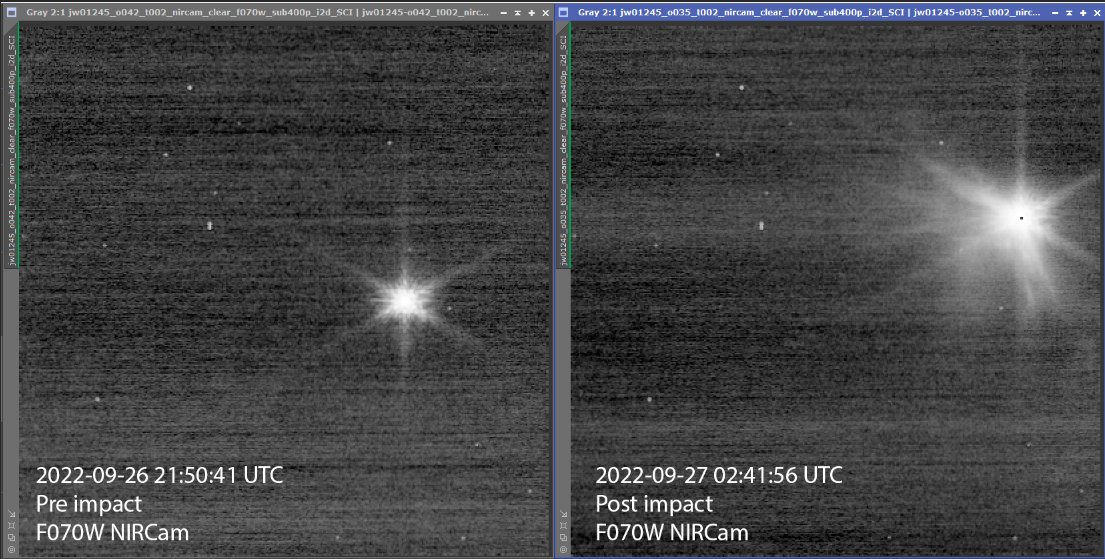
Task: Click the o042 image window's title-bar icon
Action: (11, 12)
